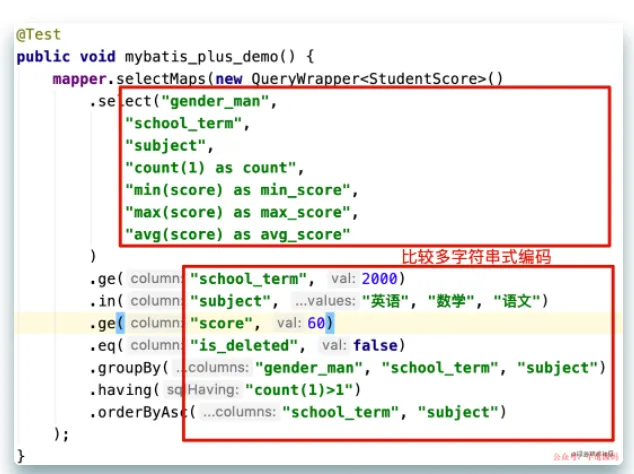Click the "school_term" string in select list
The image size is (634, 474).
pos(183,123)
